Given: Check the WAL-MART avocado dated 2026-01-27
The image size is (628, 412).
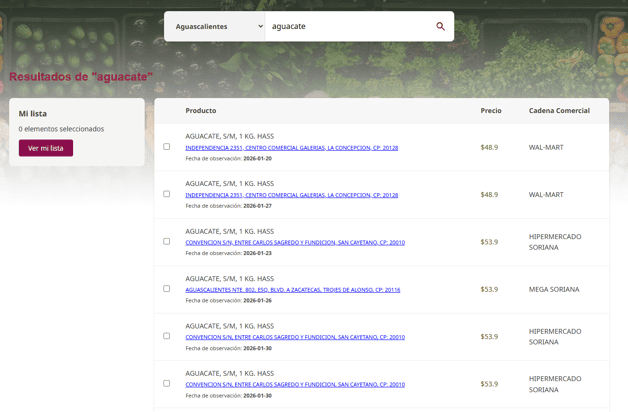Looking at the screenshot, I should coord(167,194).
